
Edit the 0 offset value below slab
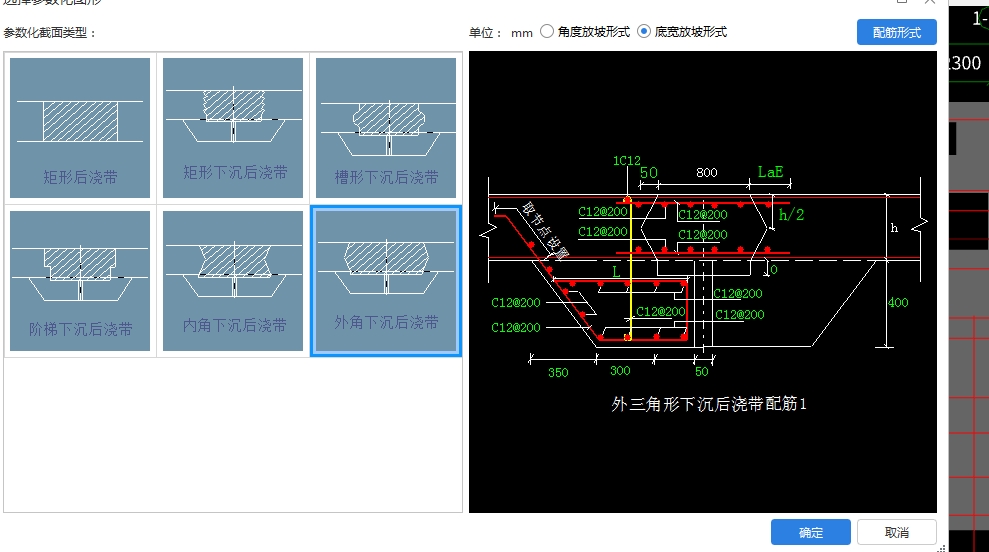pyautogui.click(x=774, y=270)
